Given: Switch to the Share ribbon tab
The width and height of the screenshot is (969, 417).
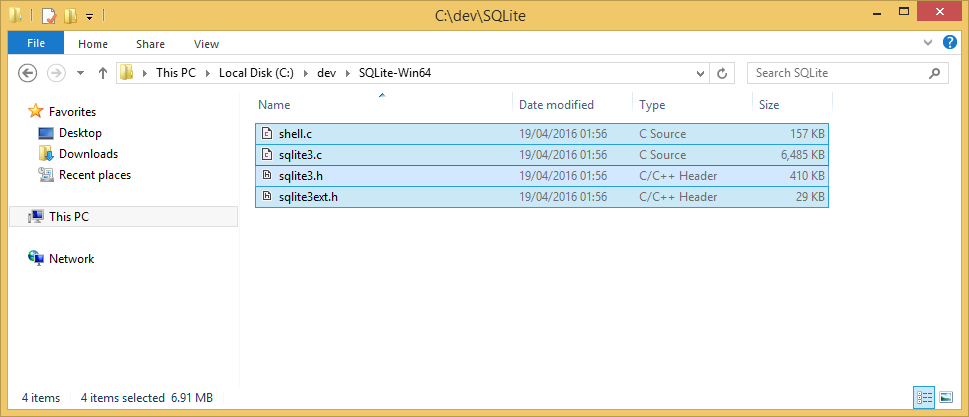Looking at the screenshot, I should [150, 44].
